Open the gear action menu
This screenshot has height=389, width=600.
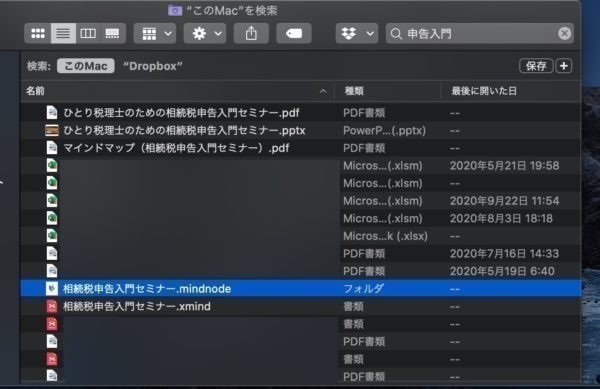point(205,34)
